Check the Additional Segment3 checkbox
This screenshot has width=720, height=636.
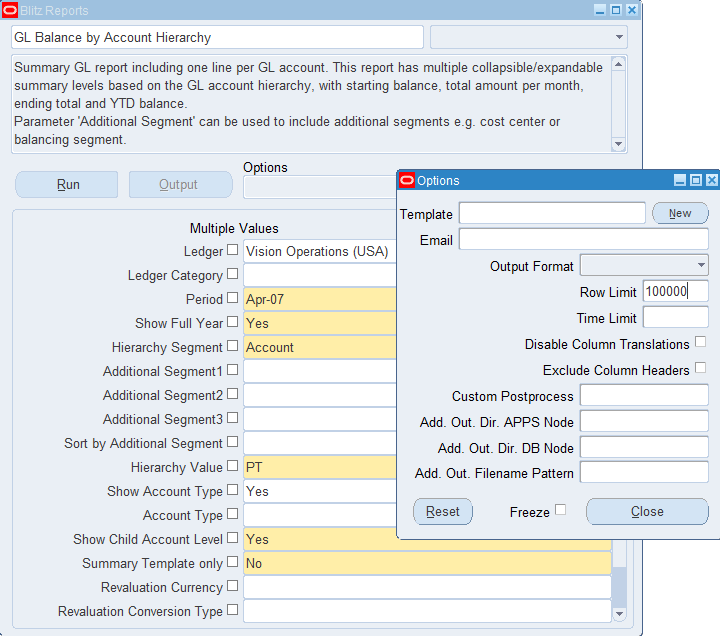pyautogui.click(x=233, y=417)
